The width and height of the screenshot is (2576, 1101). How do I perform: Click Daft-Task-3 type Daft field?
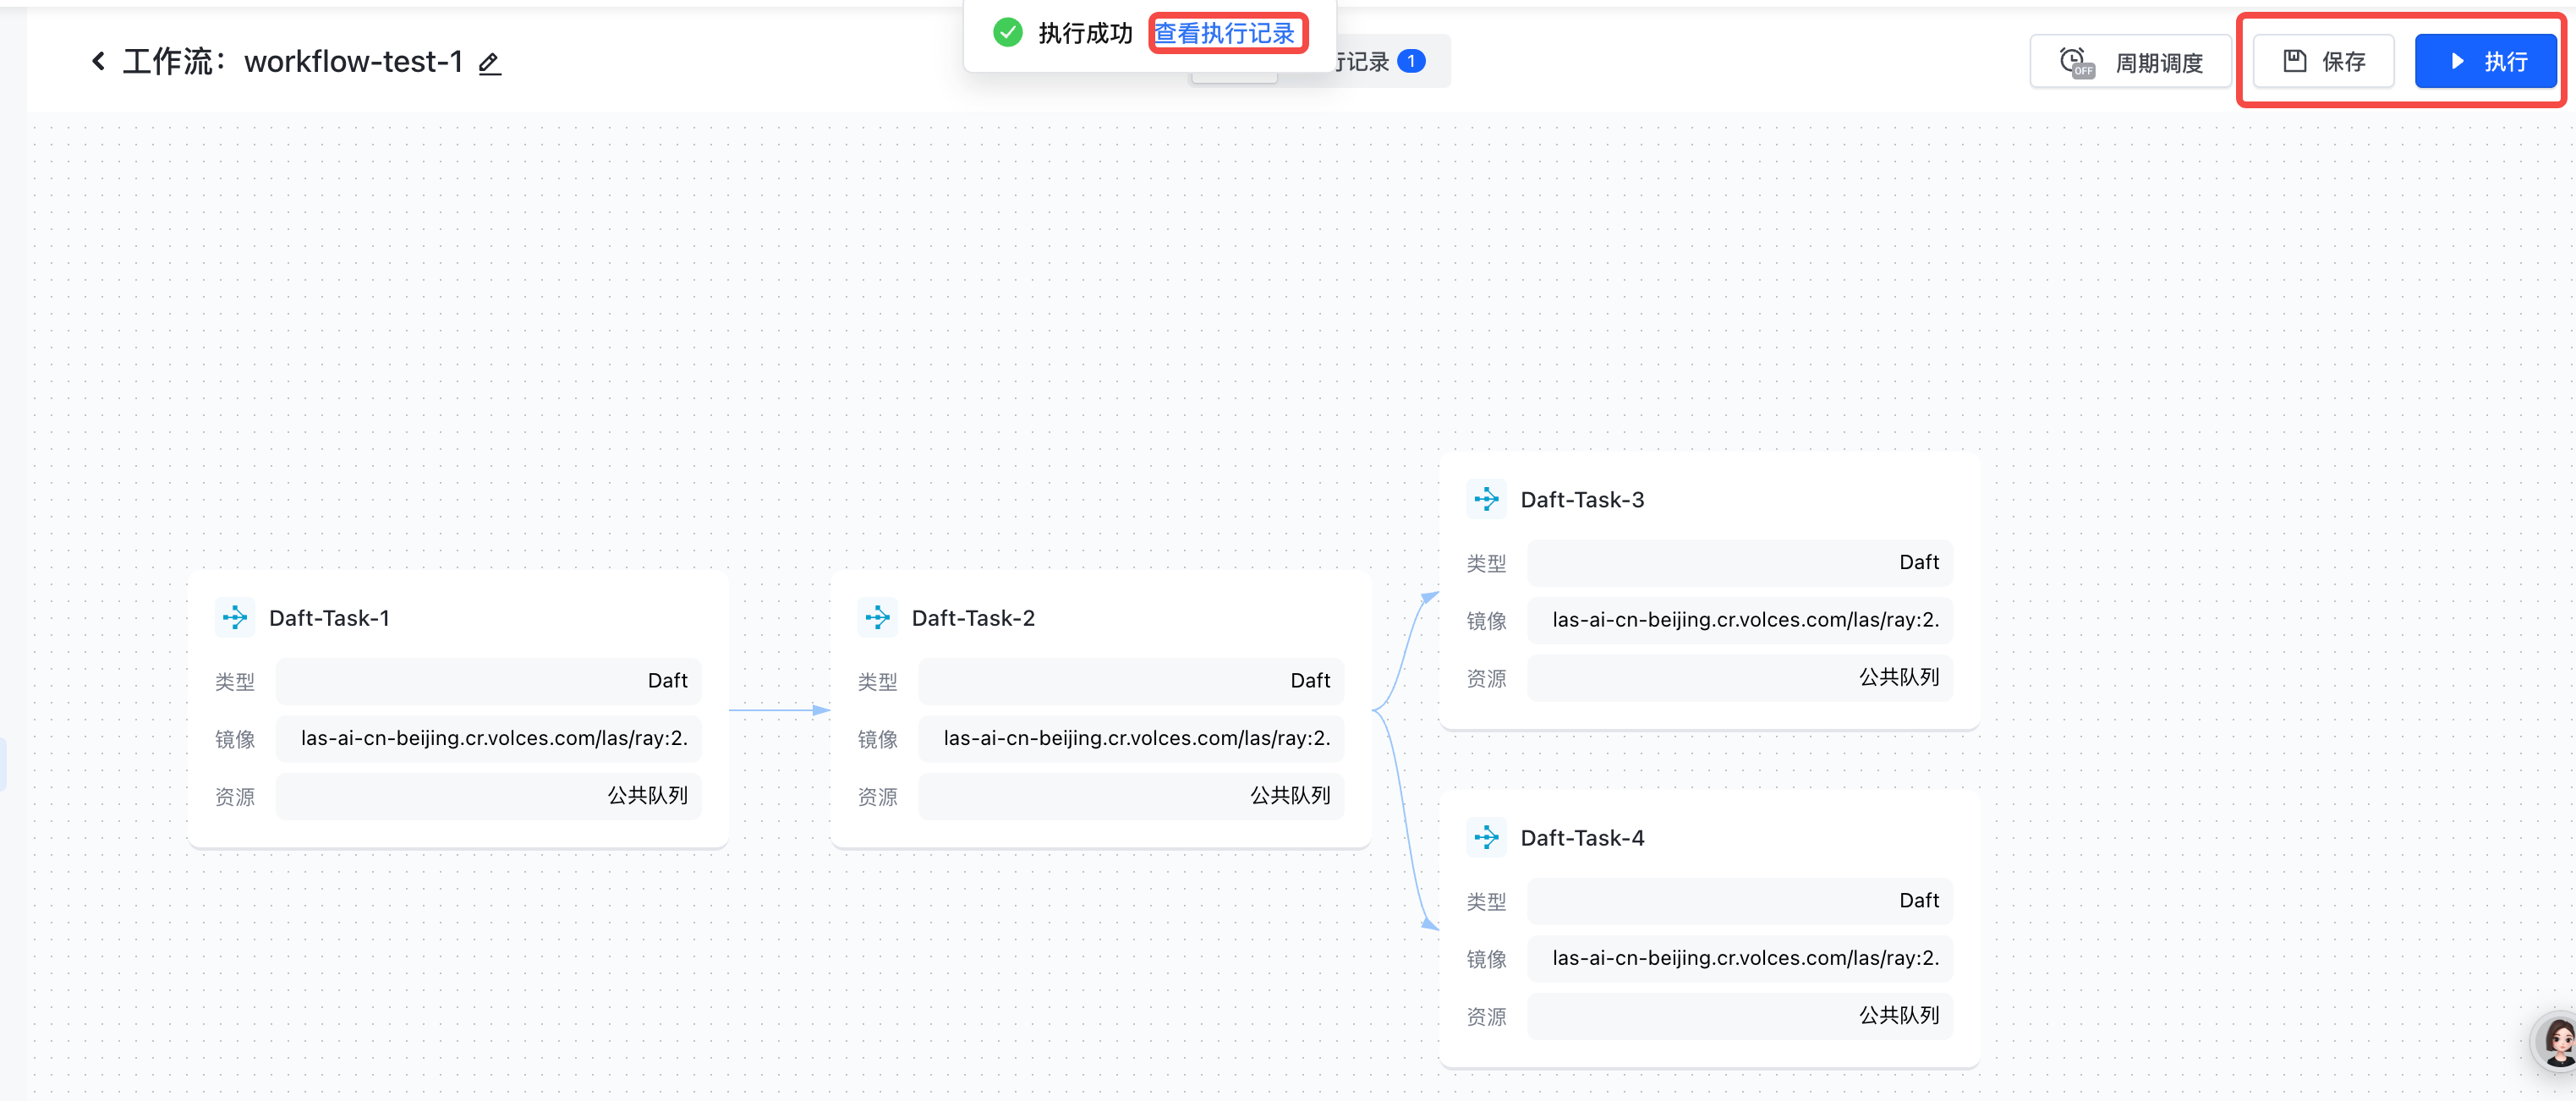pyautogui.click(x=1739, y=562)
